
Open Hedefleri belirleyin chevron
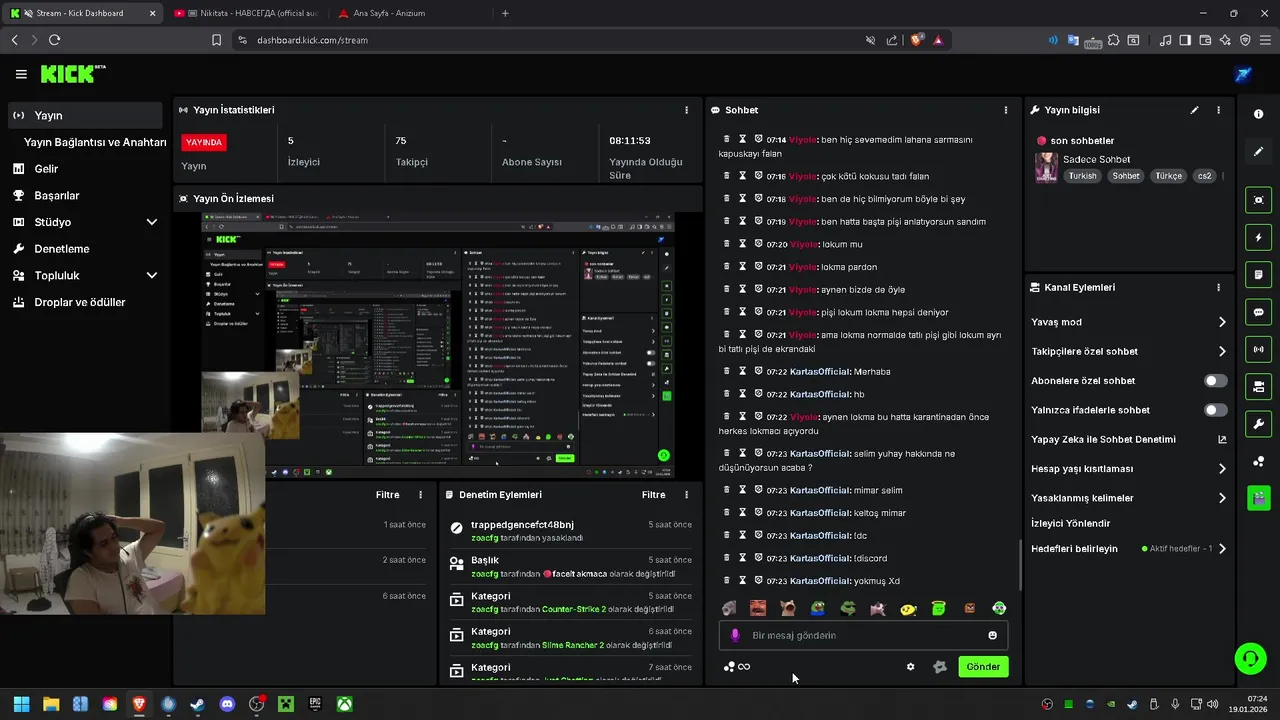[x=1222, y=549]
